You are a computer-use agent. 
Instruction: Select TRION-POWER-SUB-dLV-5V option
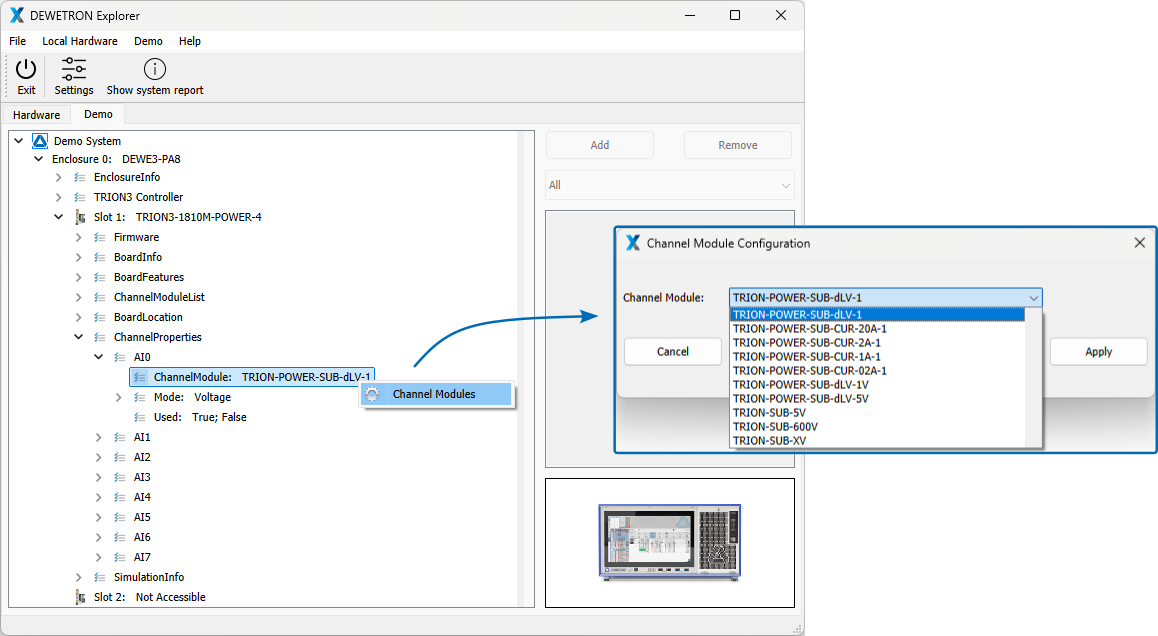(878, 399)
